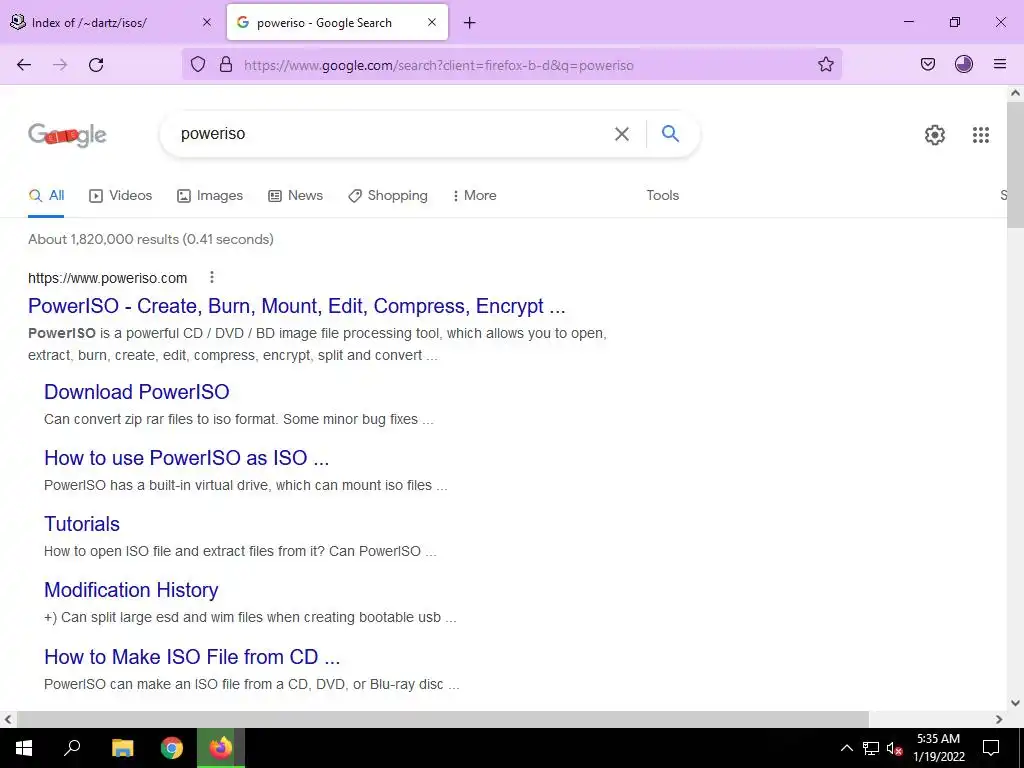Image resolution: width=1024 pixels, height=768 pixels.
Task: Switch to Videos results
Action: pyautogui.click(x=121, y=195)
